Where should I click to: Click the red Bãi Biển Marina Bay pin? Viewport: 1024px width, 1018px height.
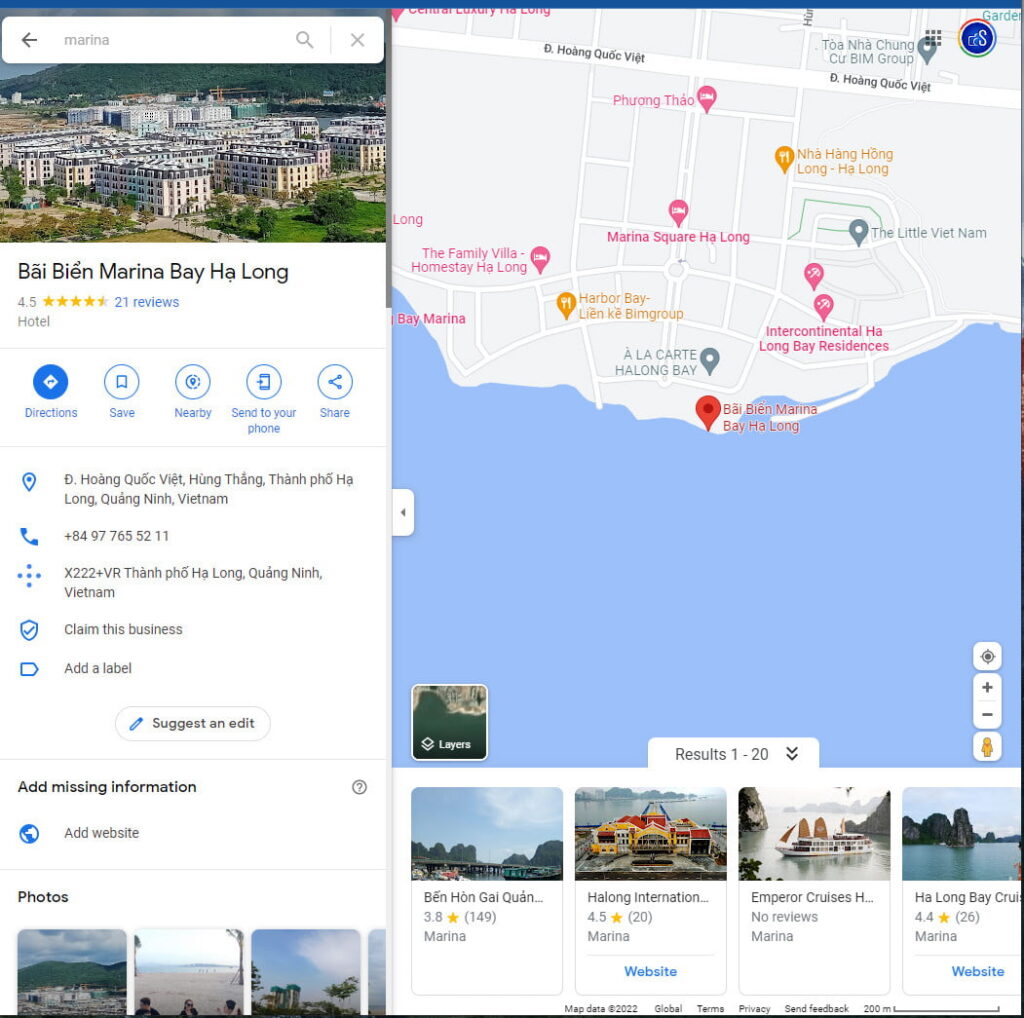tap(708, 413)
